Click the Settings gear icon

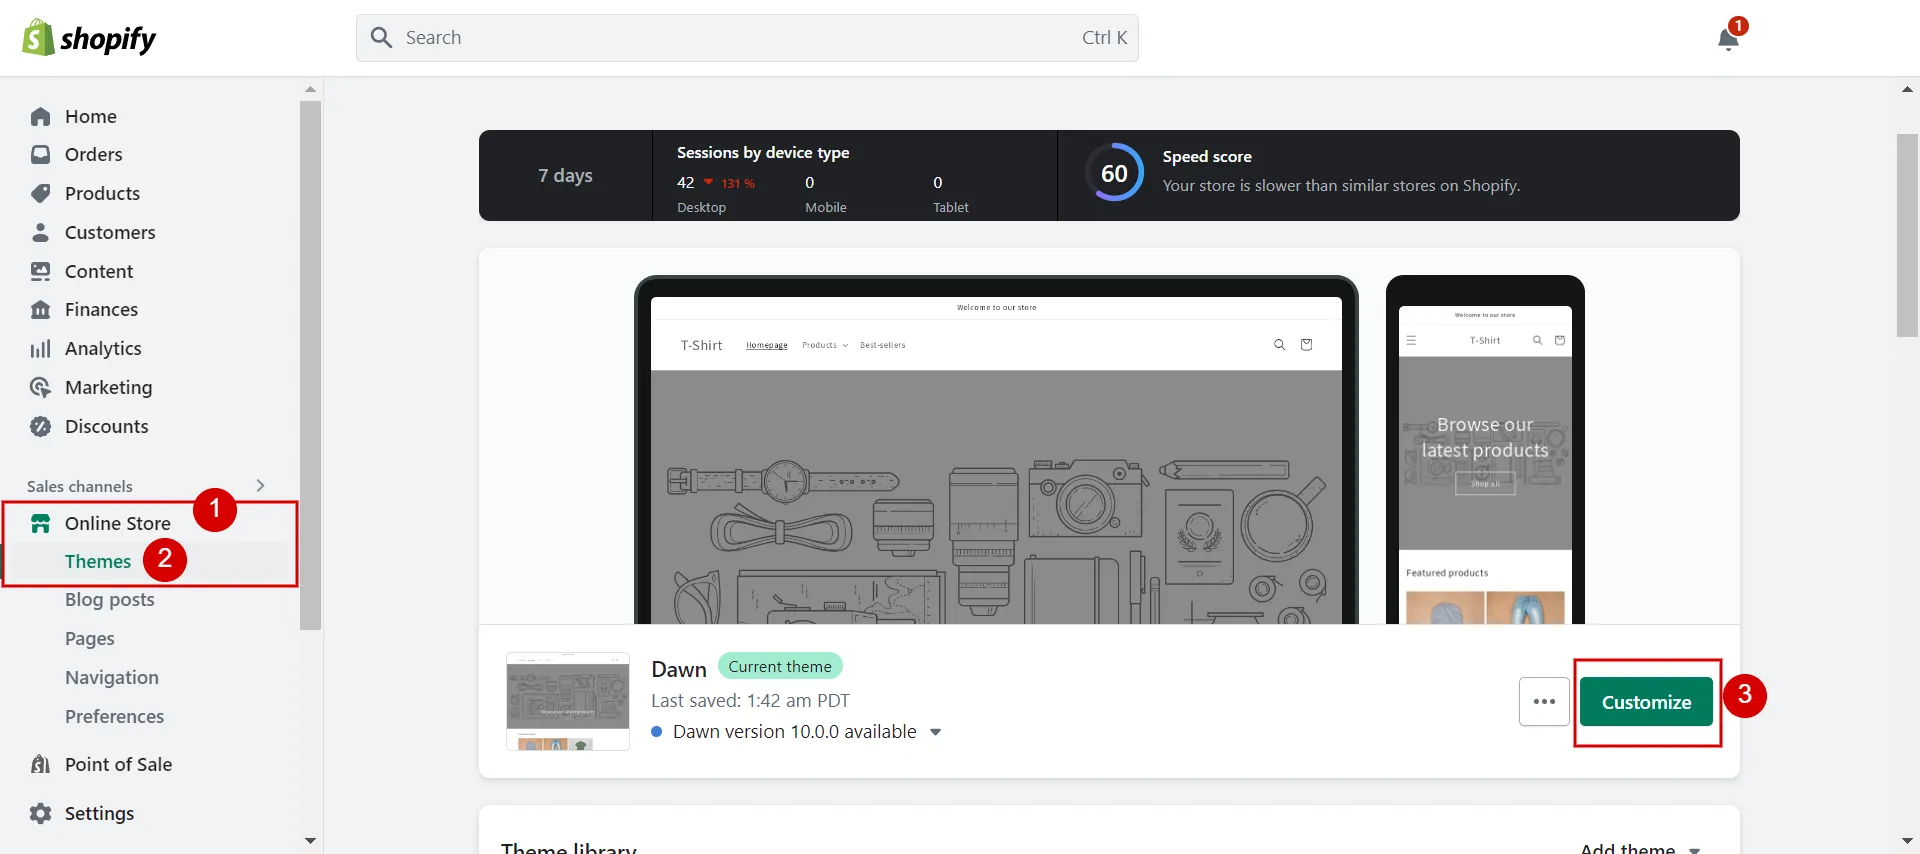coord(40,813)
